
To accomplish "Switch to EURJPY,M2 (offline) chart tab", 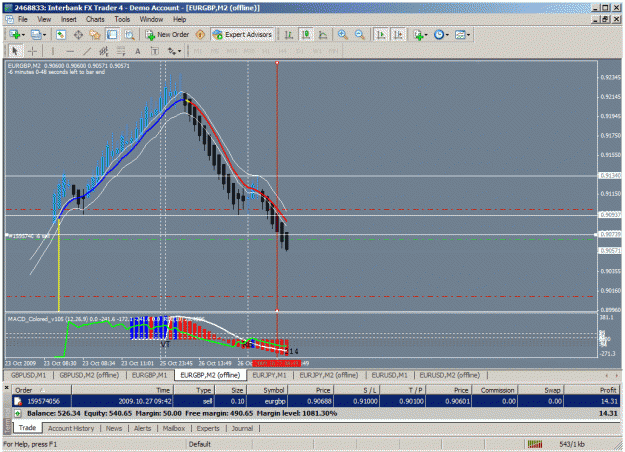I will pyautogui.click(x=329, y=375).
